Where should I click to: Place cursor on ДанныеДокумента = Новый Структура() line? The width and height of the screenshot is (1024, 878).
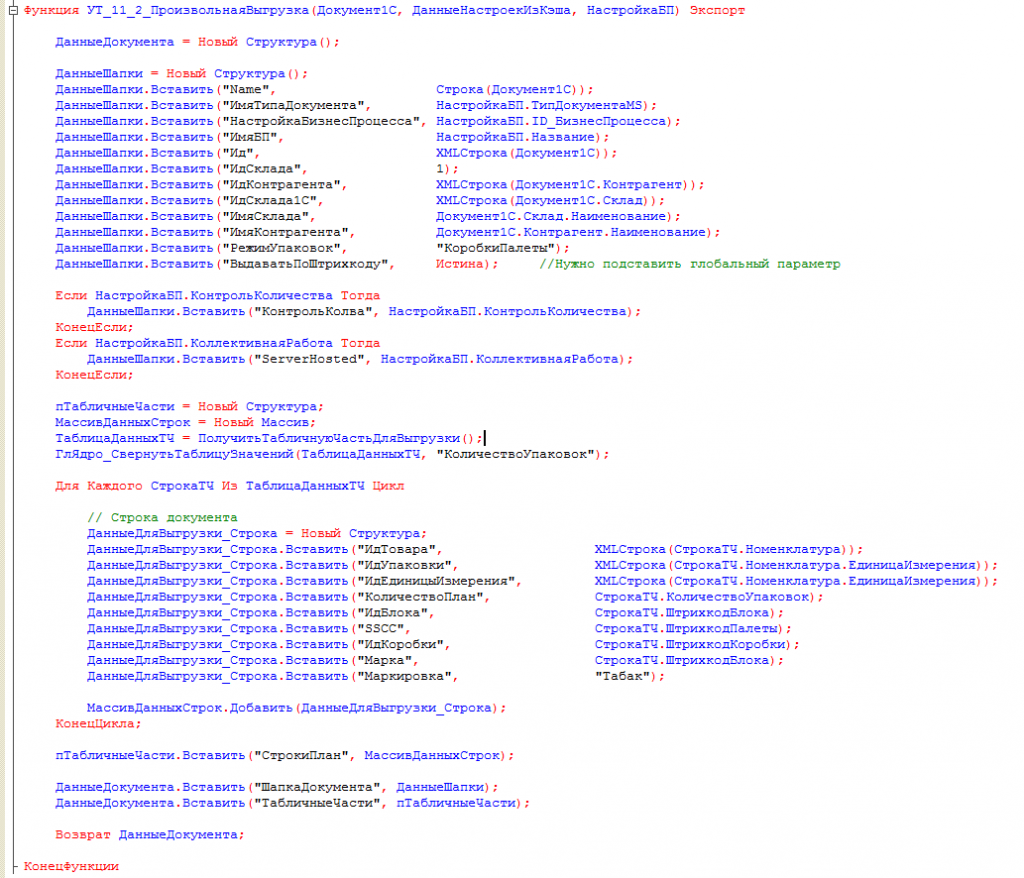coord(197,42)
